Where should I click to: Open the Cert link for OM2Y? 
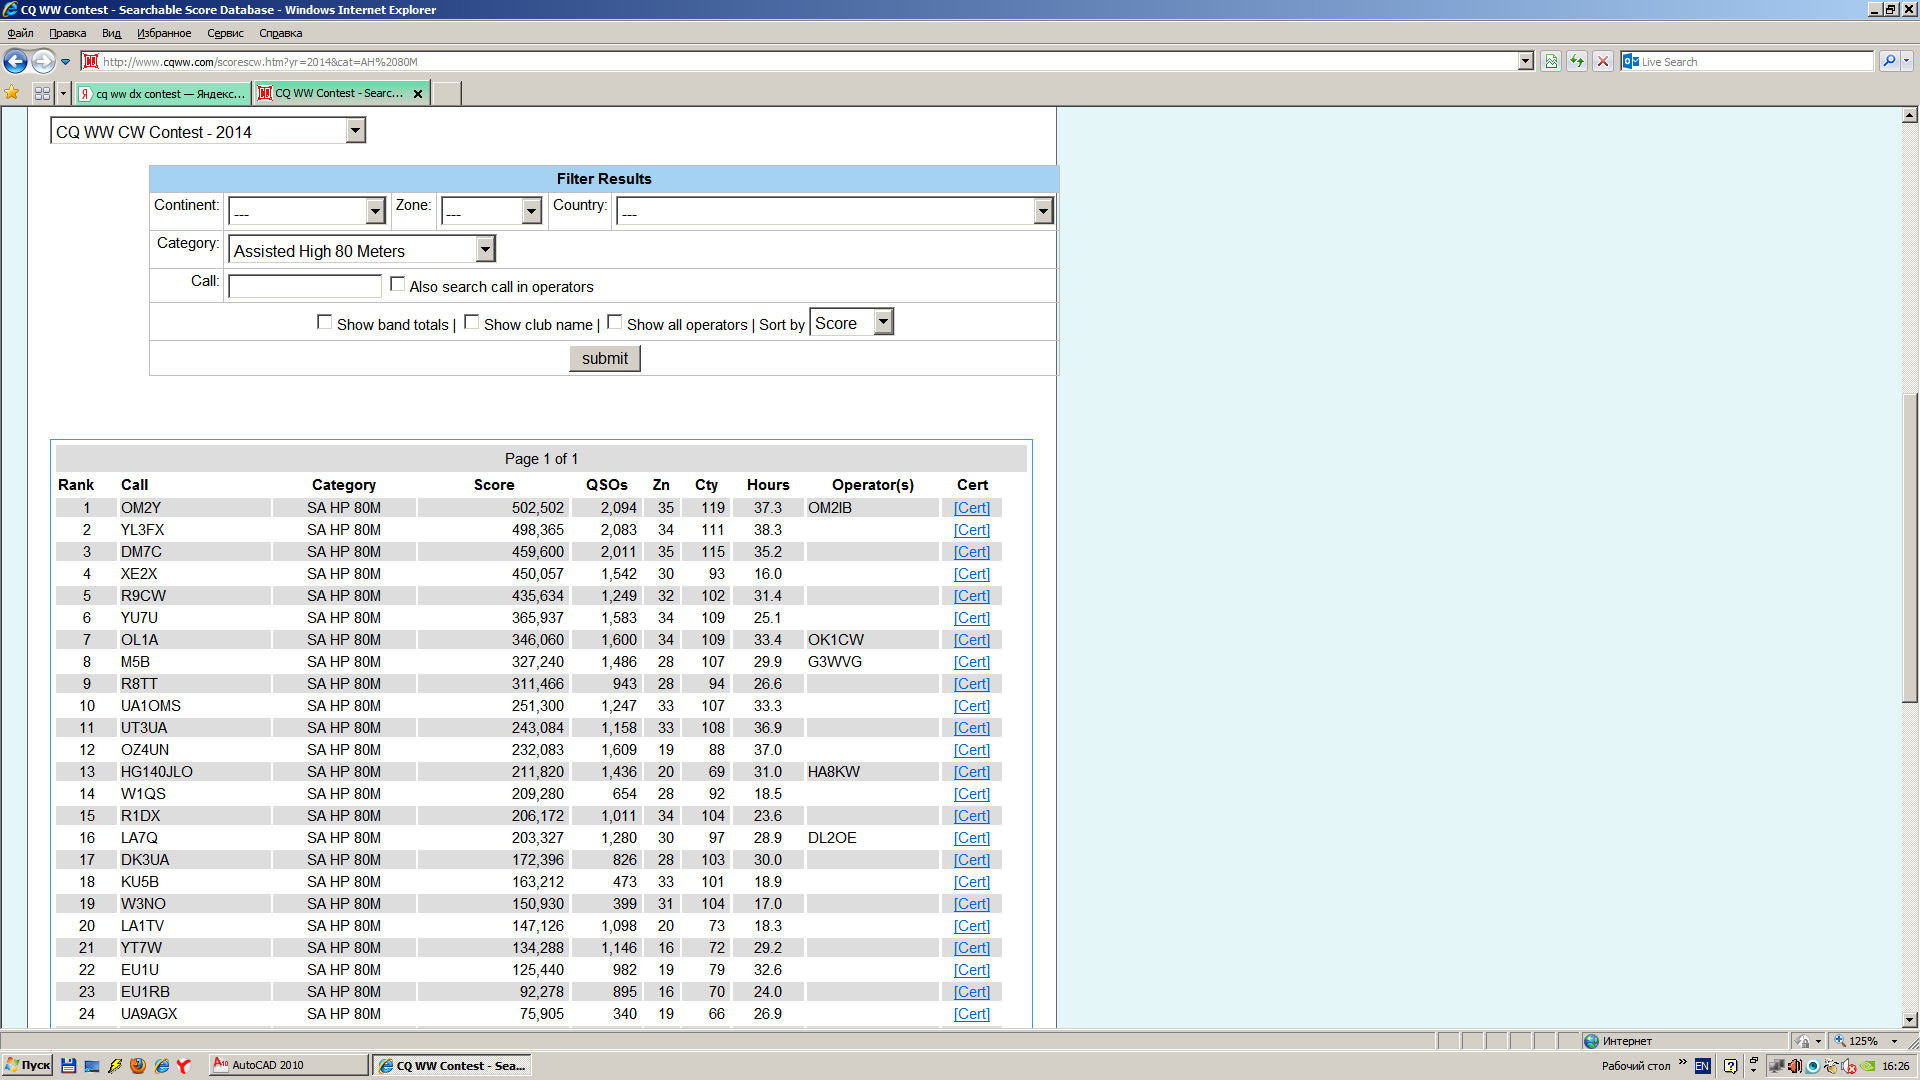(x=971, y=508)
